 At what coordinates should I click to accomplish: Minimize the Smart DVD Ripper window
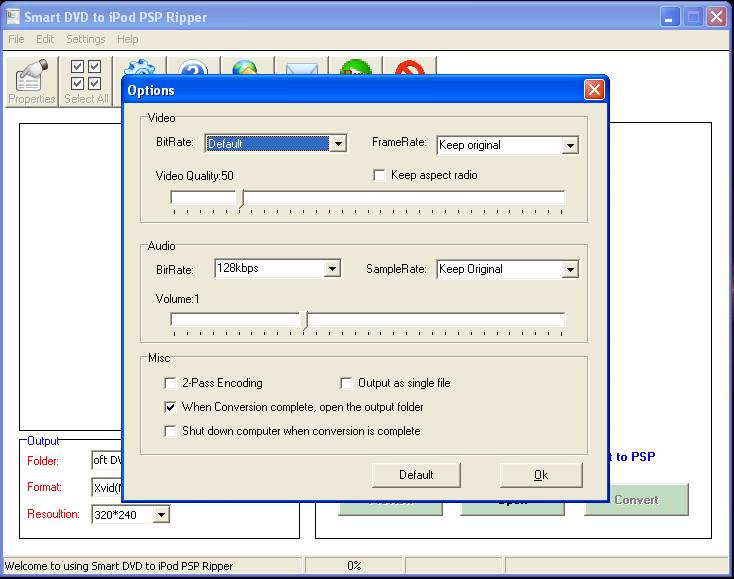pos(670,17)
